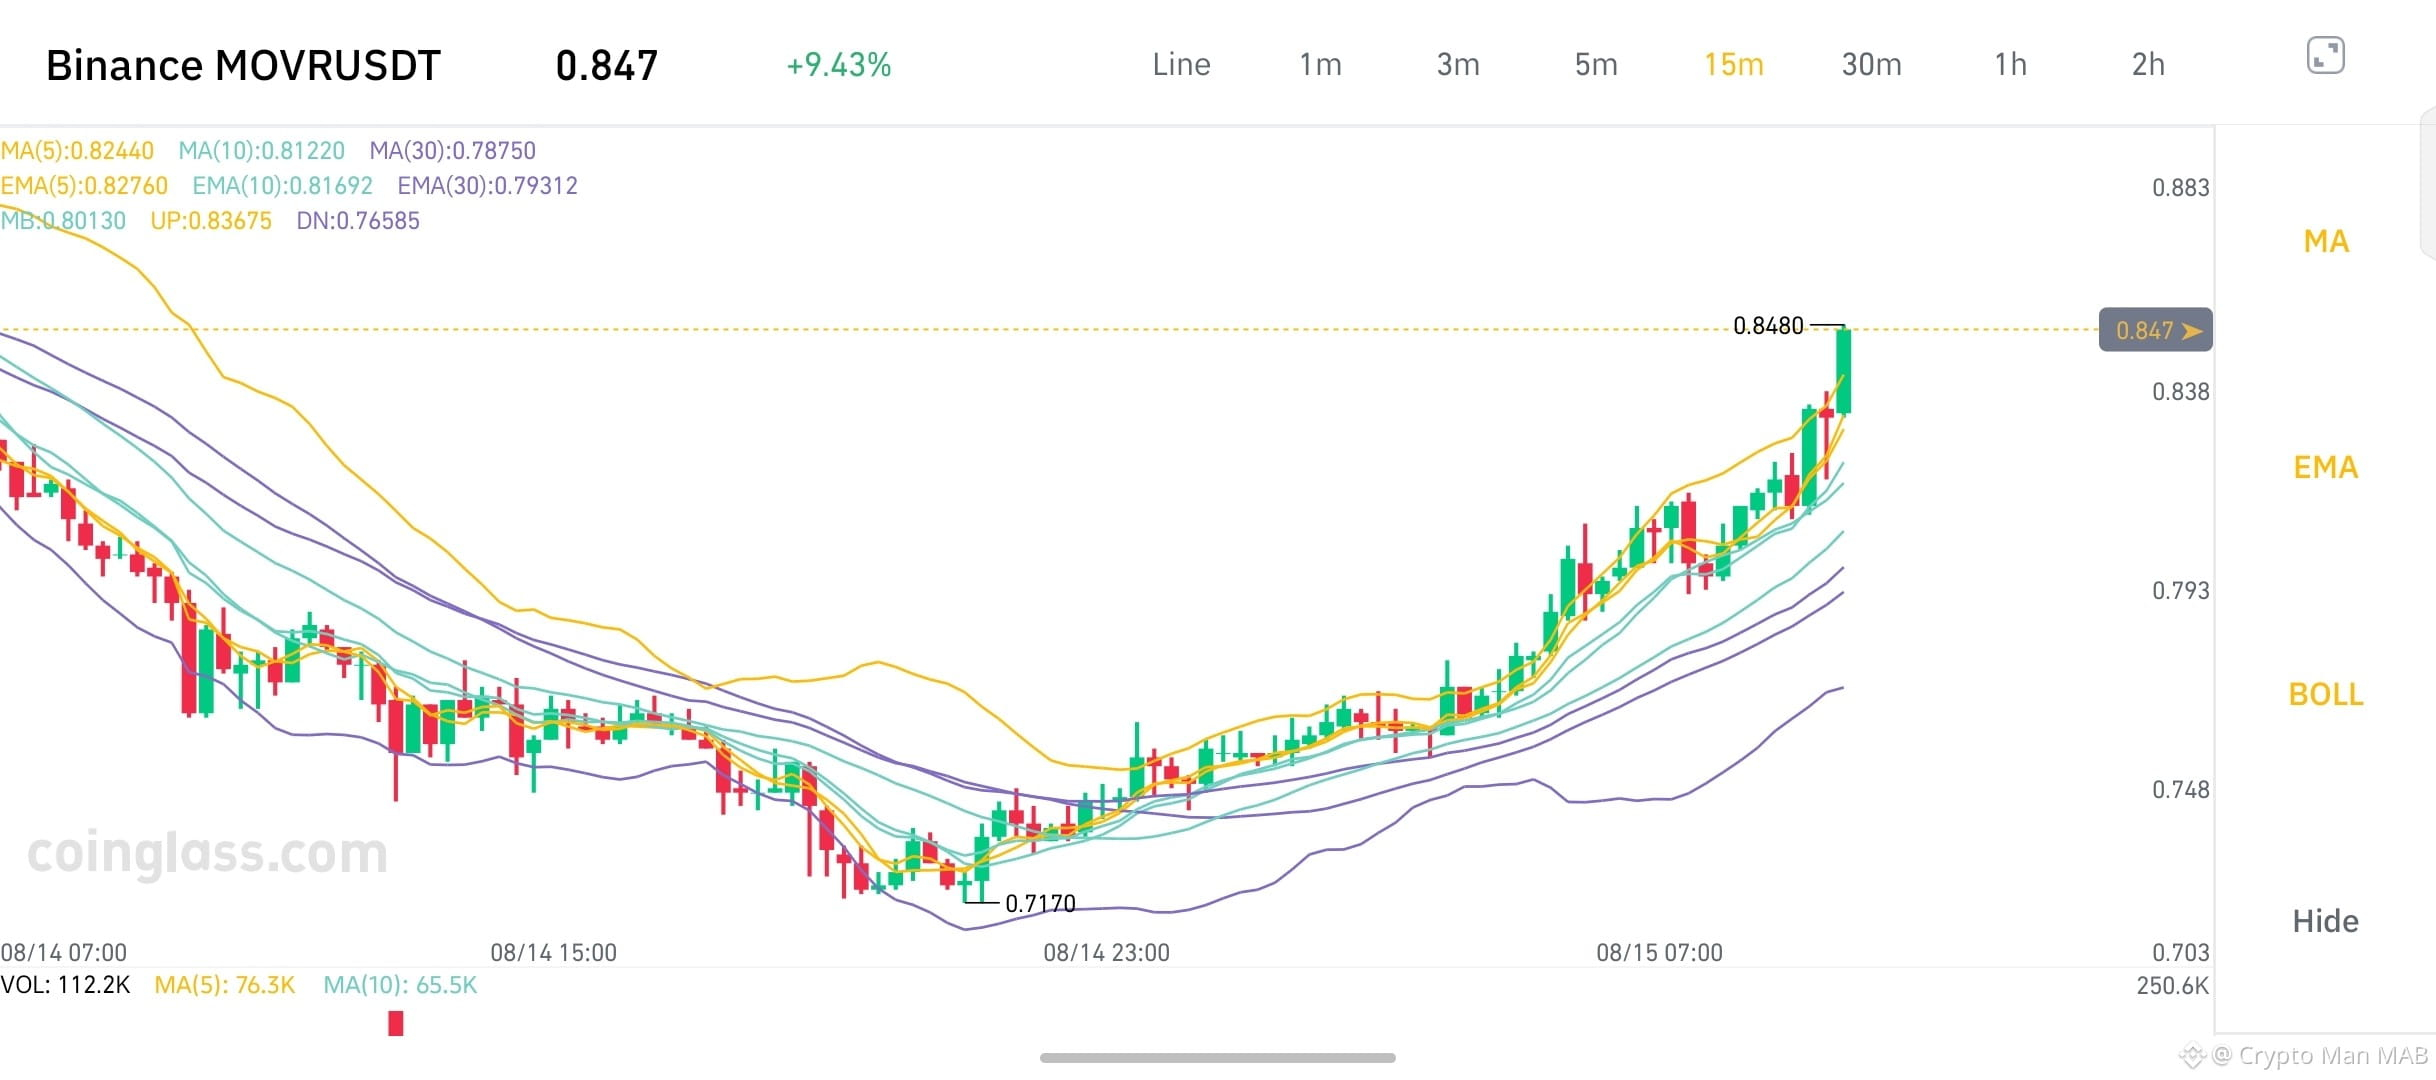The image size is (2436, 1080).
Task: Click the MA(30):0.78750 legend label
Action: point(452,151)
